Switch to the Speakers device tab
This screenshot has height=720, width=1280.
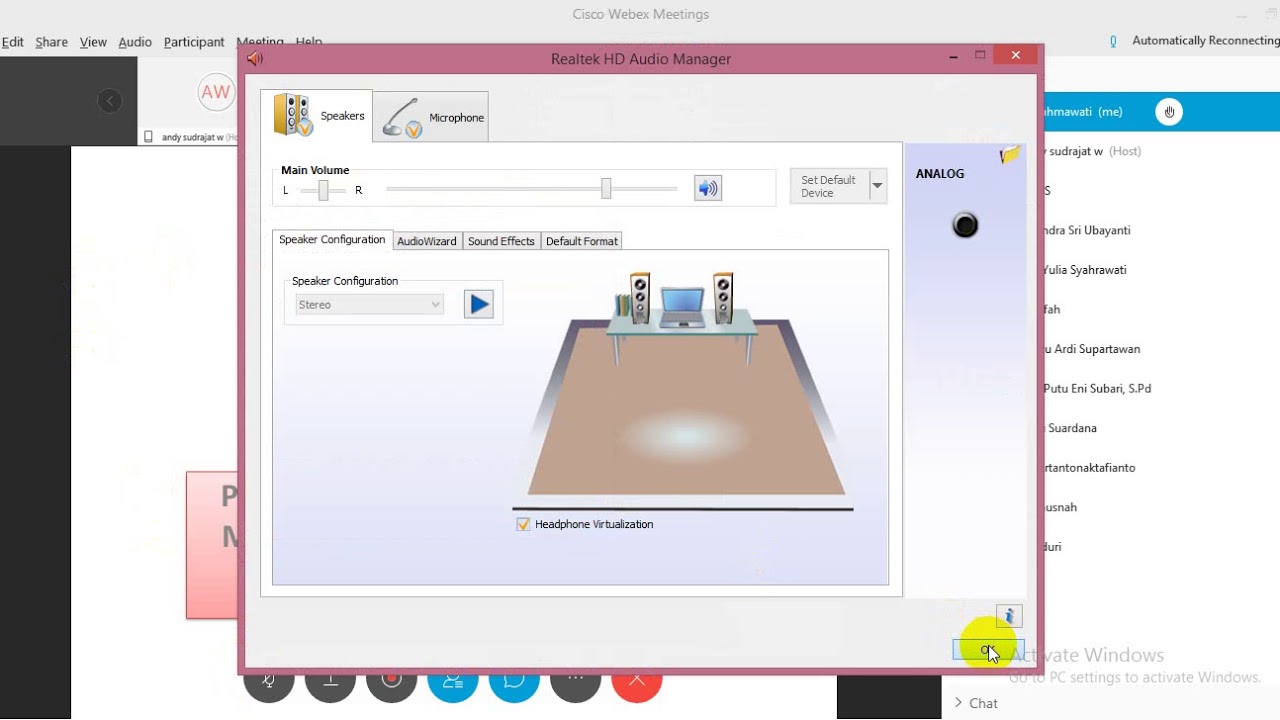(x=317, y=116)
